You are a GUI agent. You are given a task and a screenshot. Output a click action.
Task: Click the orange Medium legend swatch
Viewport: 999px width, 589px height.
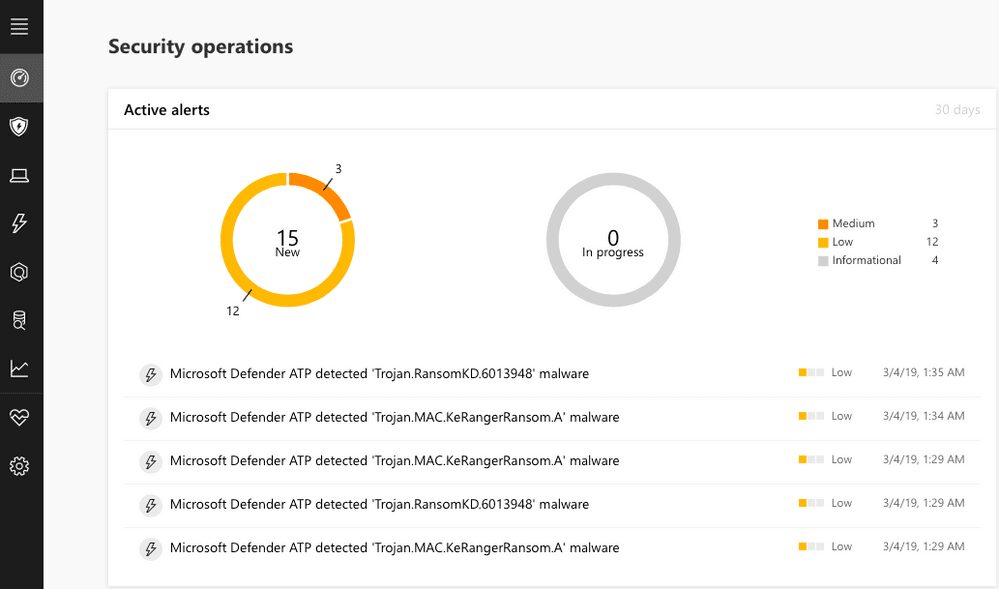point(823,224)
